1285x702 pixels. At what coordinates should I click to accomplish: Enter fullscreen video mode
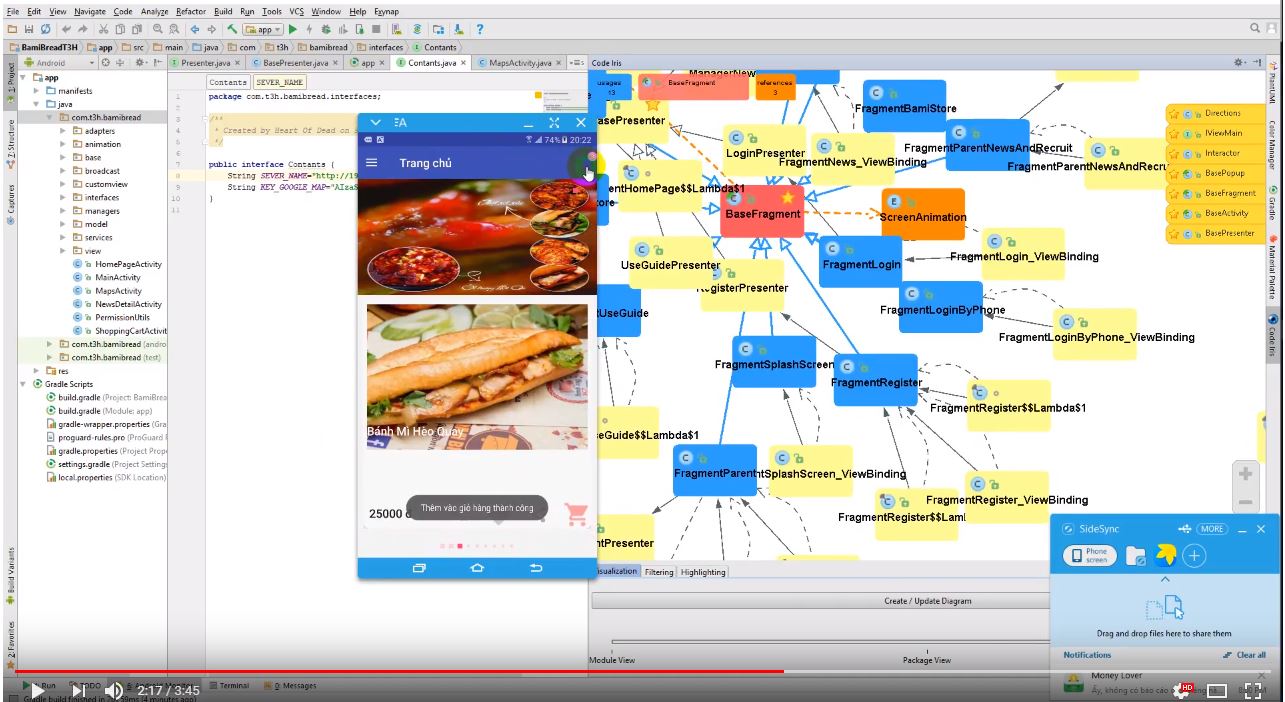pos(1253,690)
